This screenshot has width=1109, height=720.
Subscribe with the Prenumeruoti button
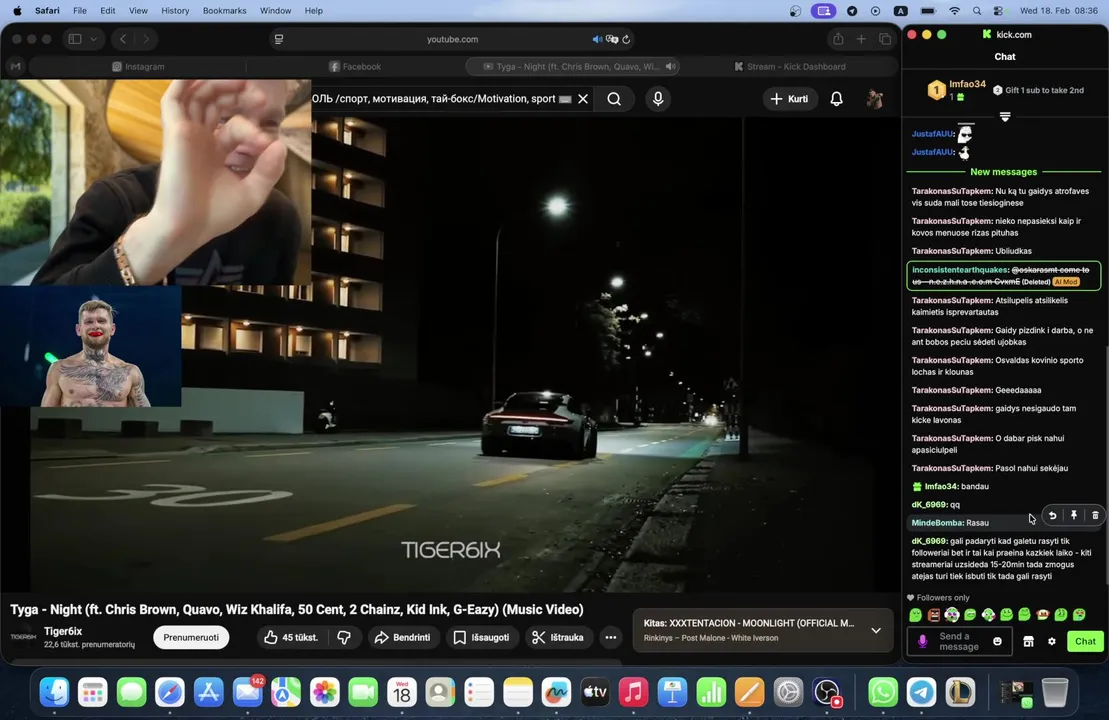(191, 637)
